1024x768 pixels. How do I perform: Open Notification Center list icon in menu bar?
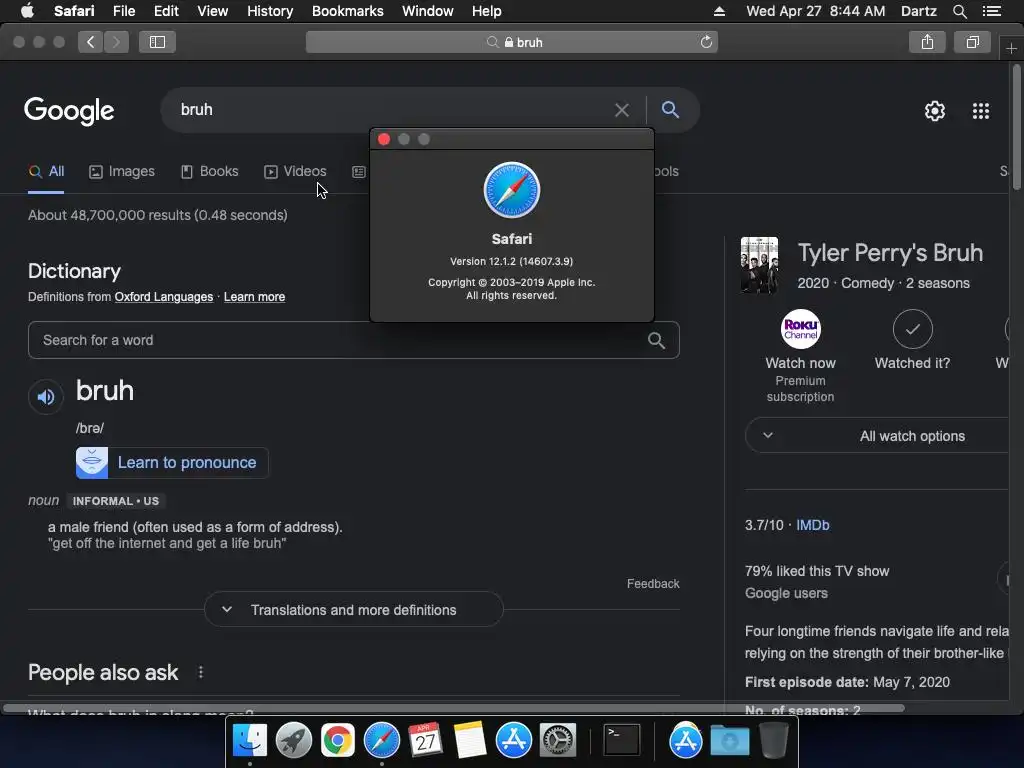pyautogui.click(x=991, y=11)
